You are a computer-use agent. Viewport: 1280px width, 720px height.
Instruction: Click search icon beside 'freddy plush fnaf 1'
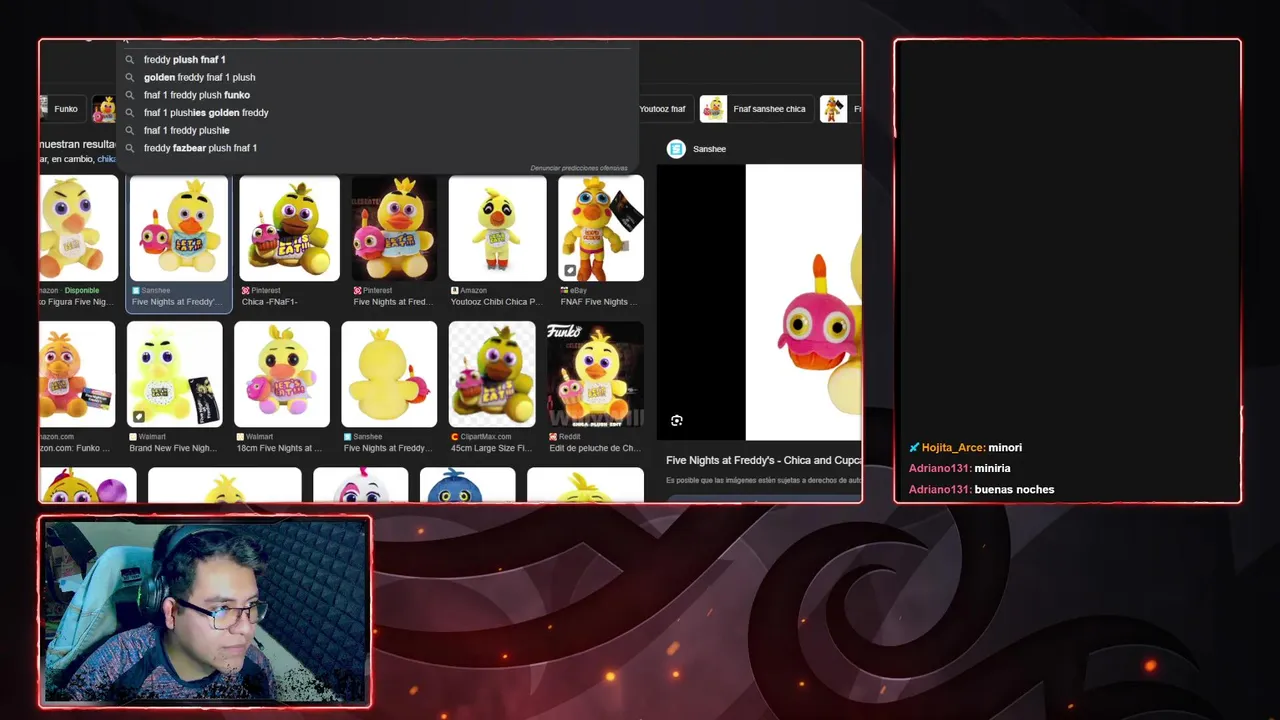pyautogui.click(x=129, y=60)
